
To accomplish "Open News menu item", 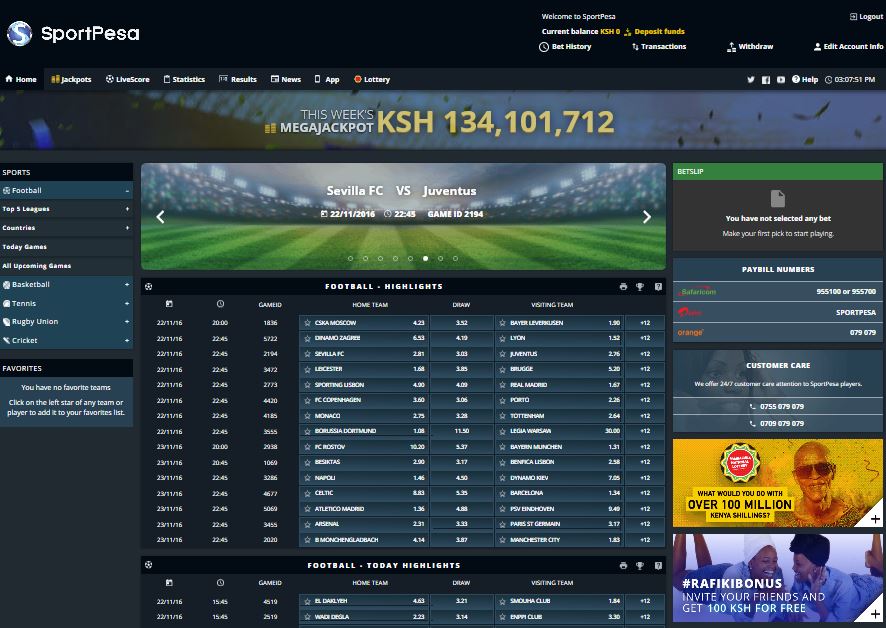I will [286, 80].
